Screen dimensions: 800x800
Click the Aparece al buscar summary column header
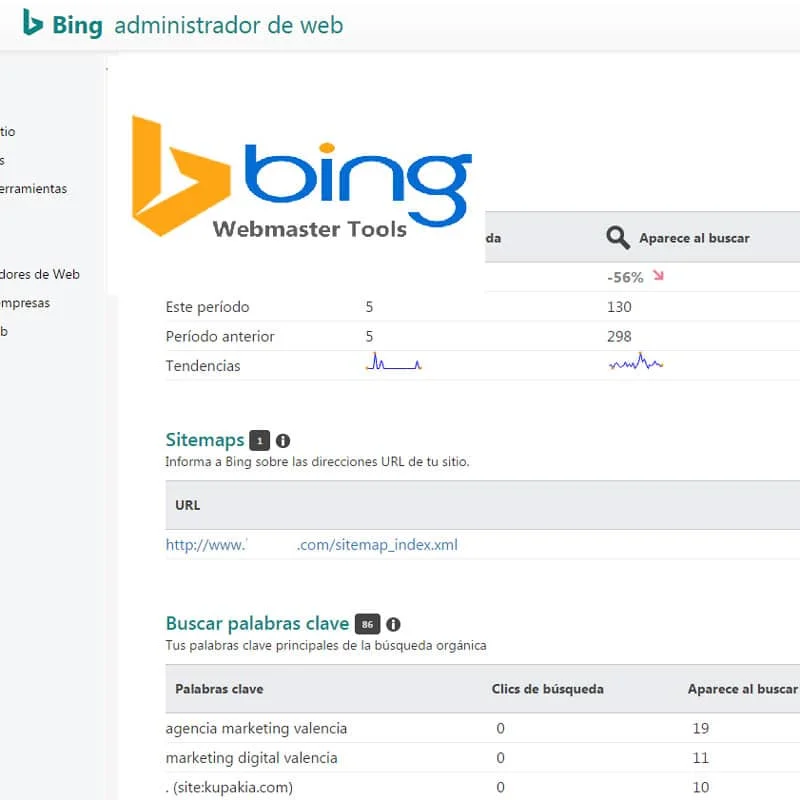click(694, 238)
